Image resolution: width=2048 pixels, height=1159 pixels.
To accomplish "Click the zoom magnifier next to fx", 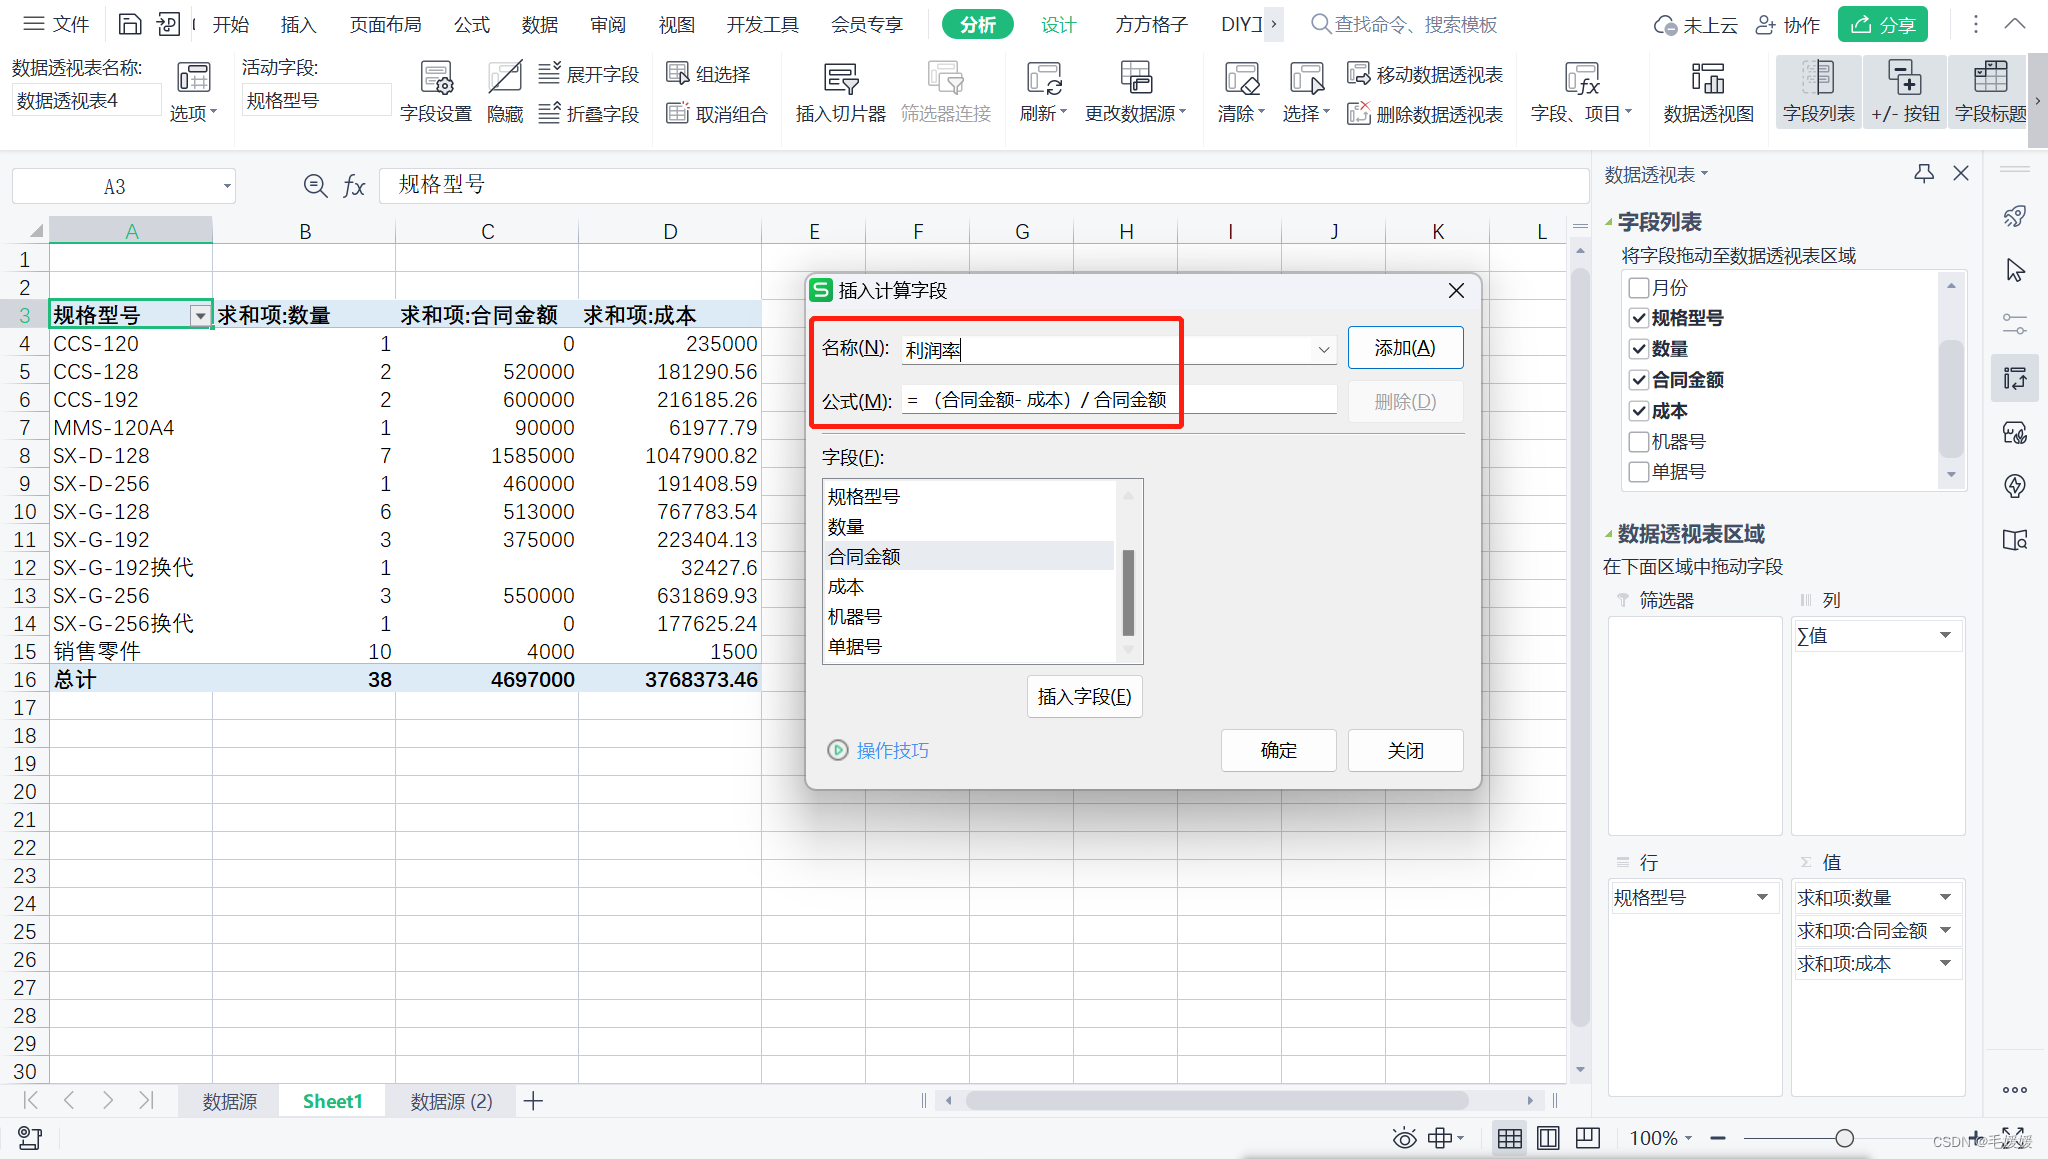I will click(315, 185).
